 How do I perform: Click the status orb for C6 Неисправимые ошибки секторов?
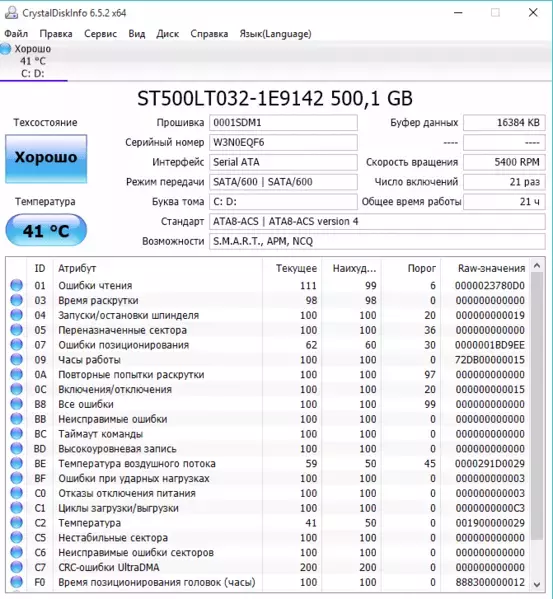tap(16, 552)
